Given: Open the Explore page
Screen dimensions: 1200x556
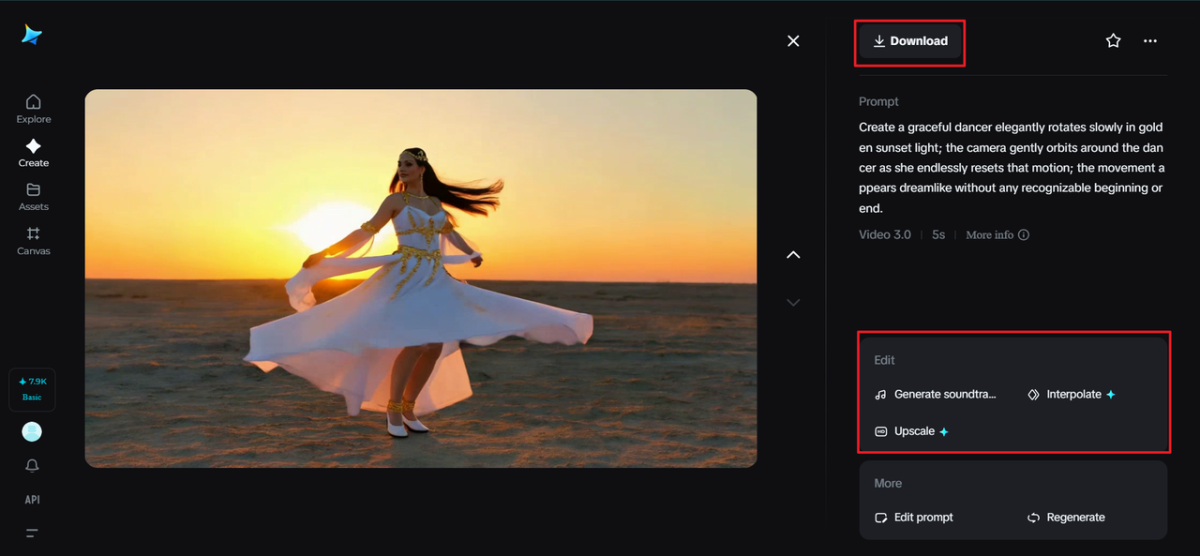Looking at the screenshot, I should [33, 109].
